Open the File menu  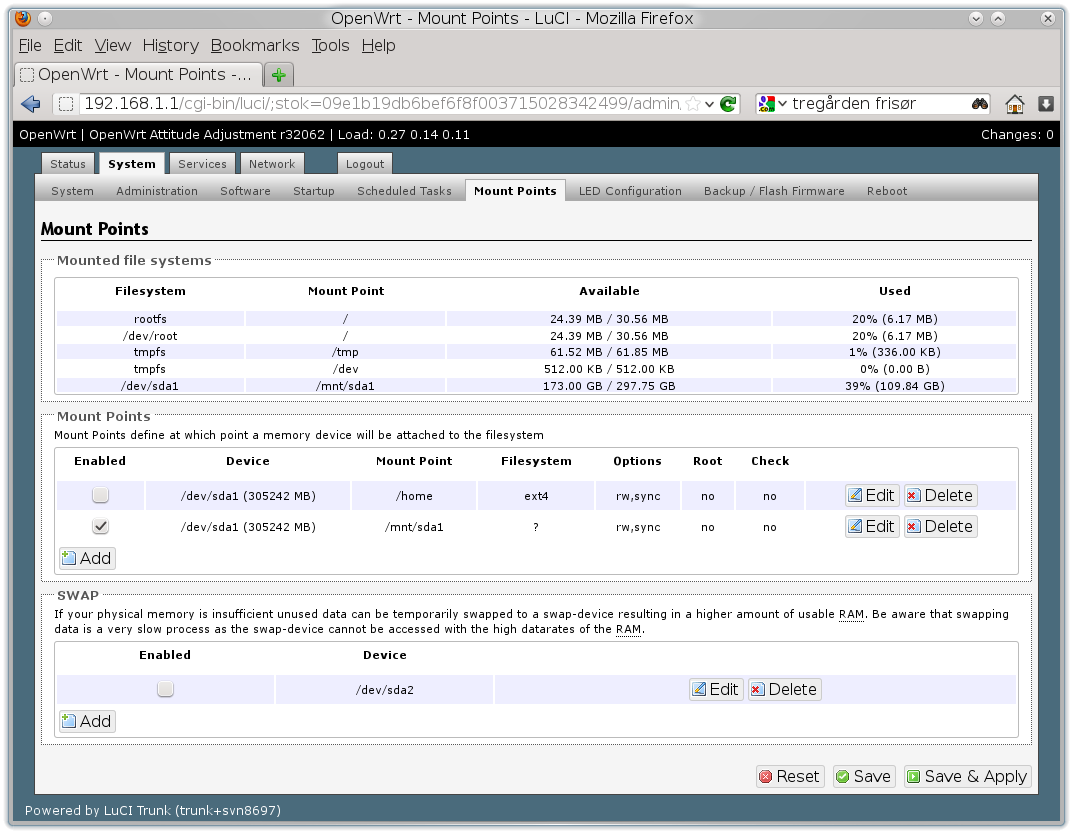point(30,45)
